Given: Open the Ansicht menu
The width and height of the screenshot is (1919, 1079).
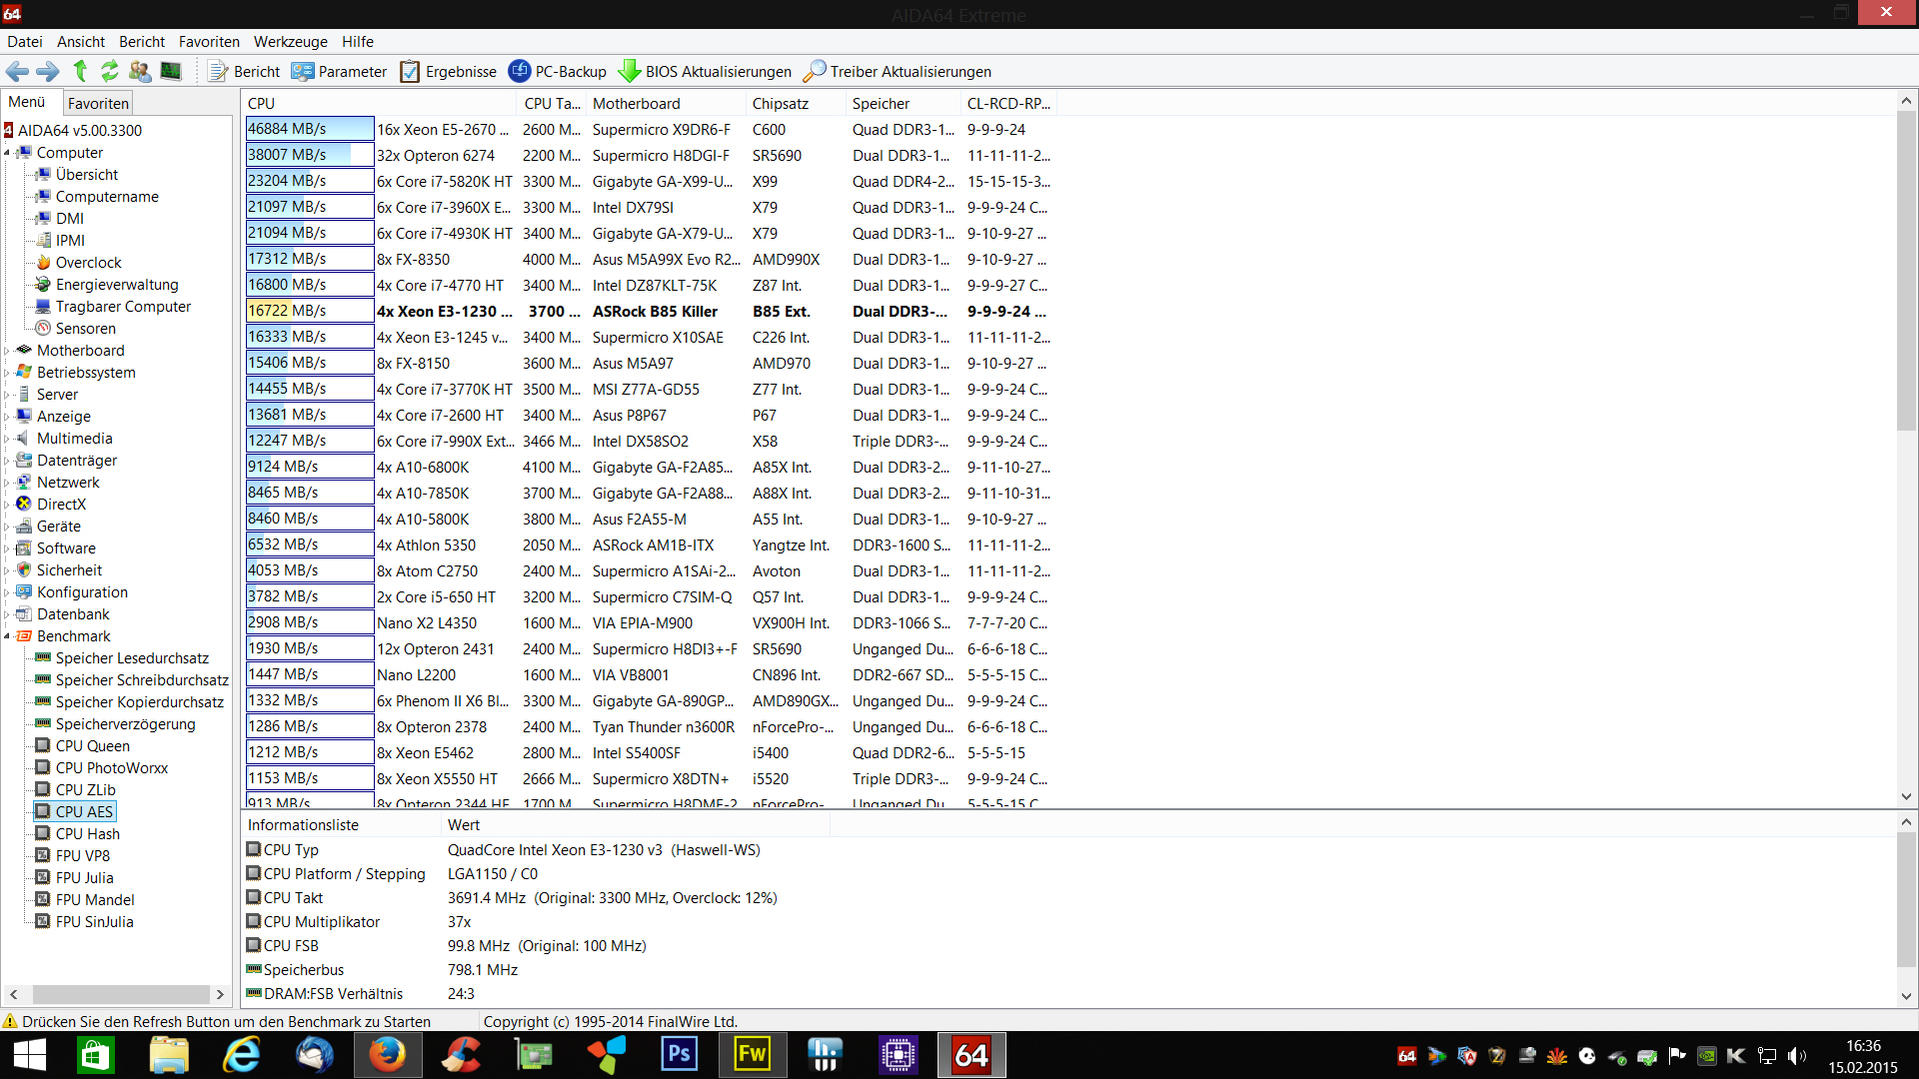Looking at the screenshot, I should coord(81,41).
